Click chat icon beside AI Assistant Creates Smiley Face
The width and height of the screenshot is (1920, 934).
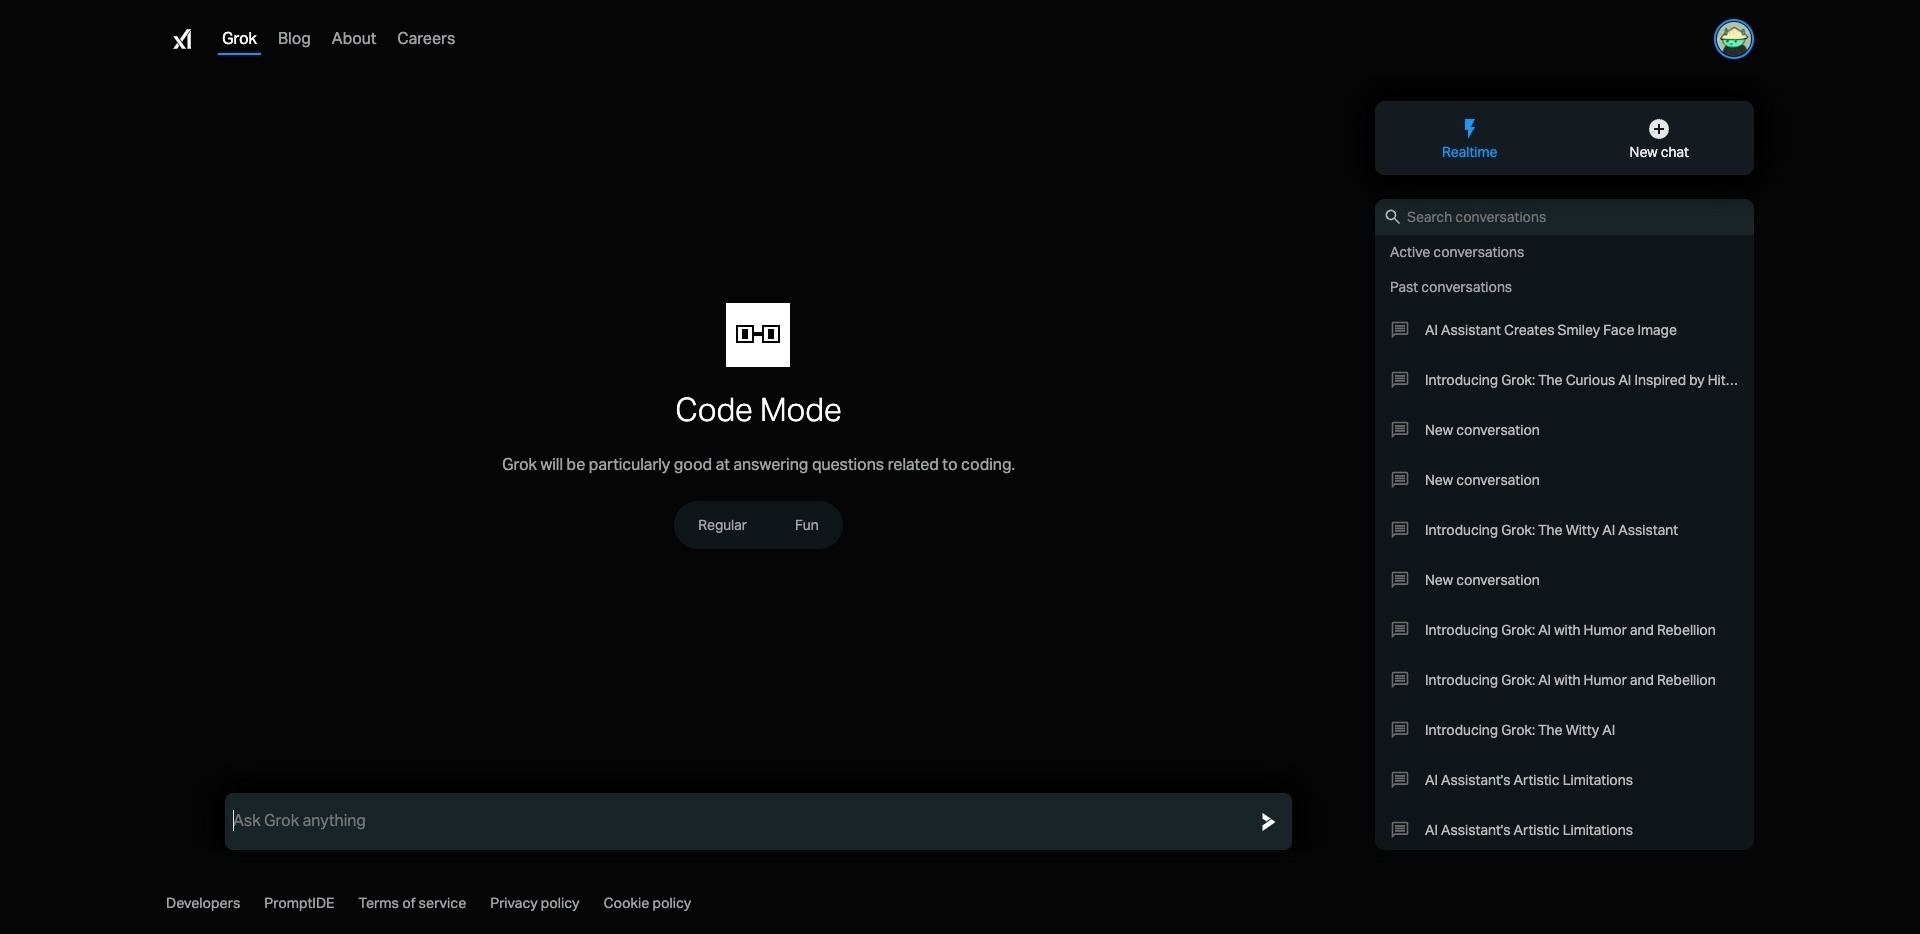tap(1400, 330)
